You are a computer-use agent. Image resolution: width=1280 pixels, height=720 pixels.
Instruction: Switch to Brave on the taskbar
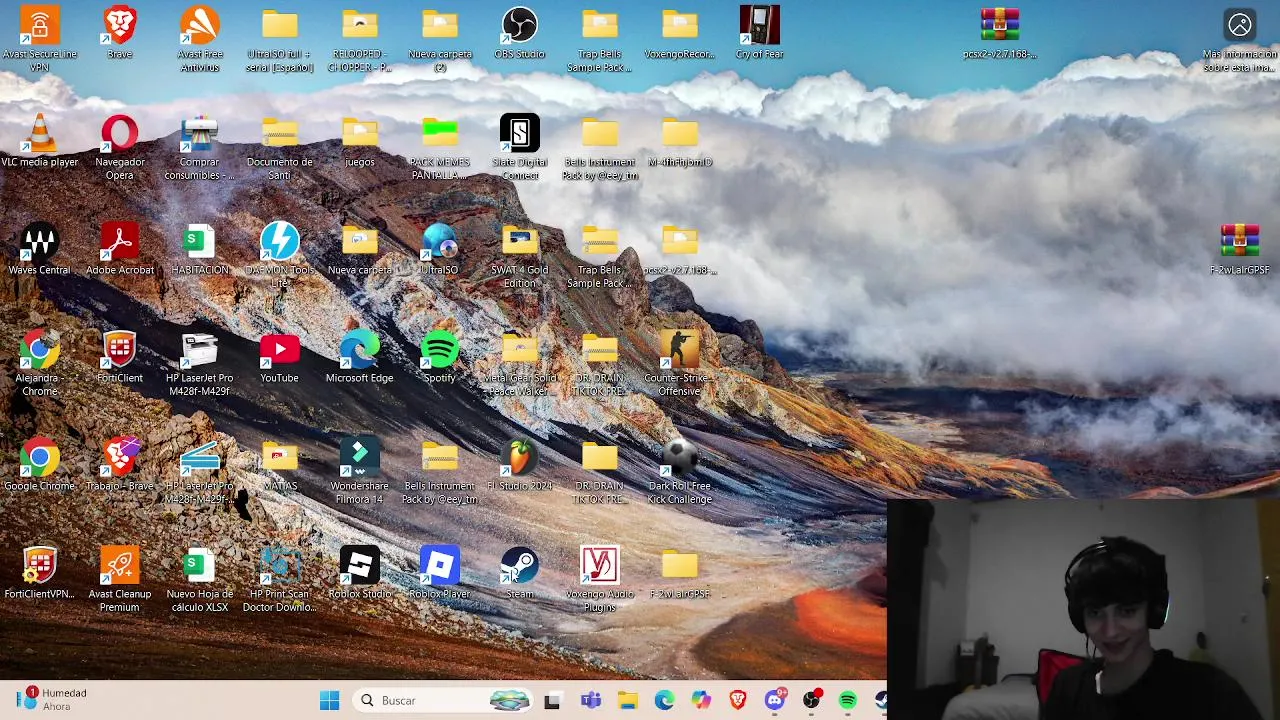pyautogui.click(x=738, y=700)
